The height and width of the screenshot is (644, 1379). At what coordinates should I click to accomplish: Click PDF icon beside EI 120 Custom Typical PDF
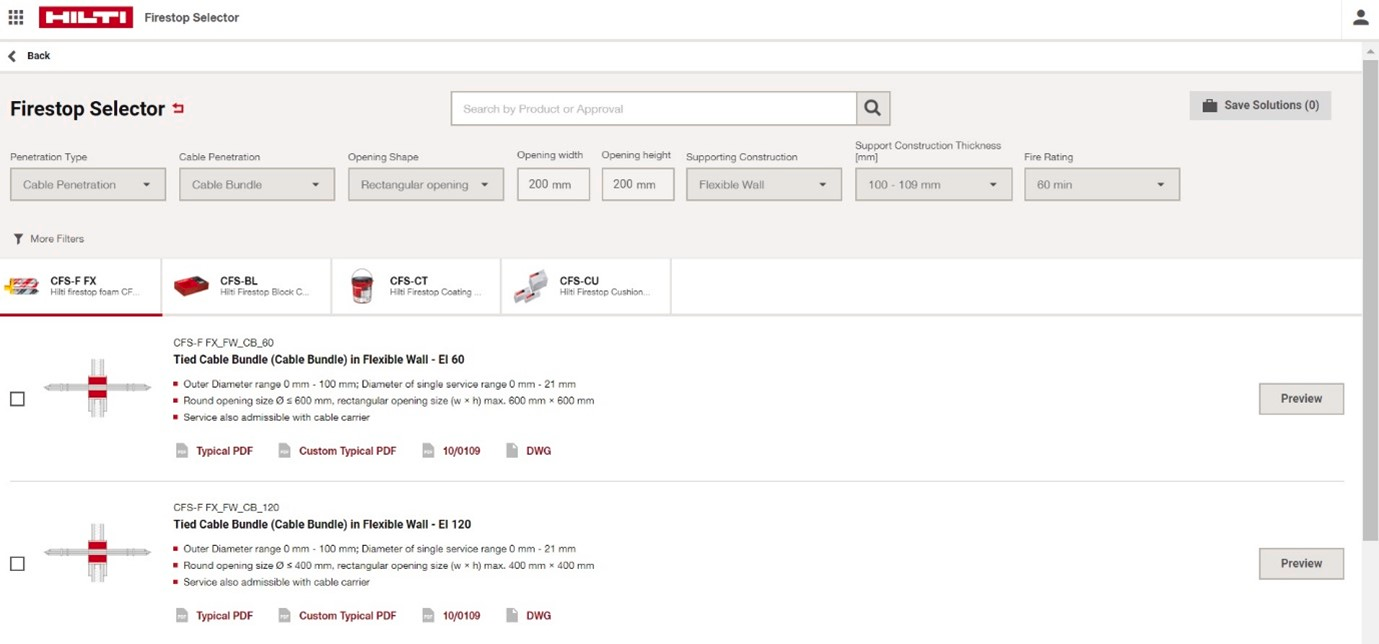pyautogui.click(x=284, y=616)
